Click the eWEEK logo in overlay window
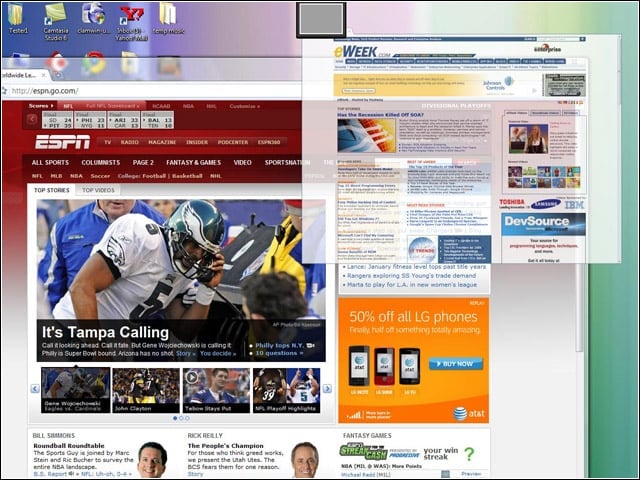This screenshot has width=640, height=480. coord(362,51)
